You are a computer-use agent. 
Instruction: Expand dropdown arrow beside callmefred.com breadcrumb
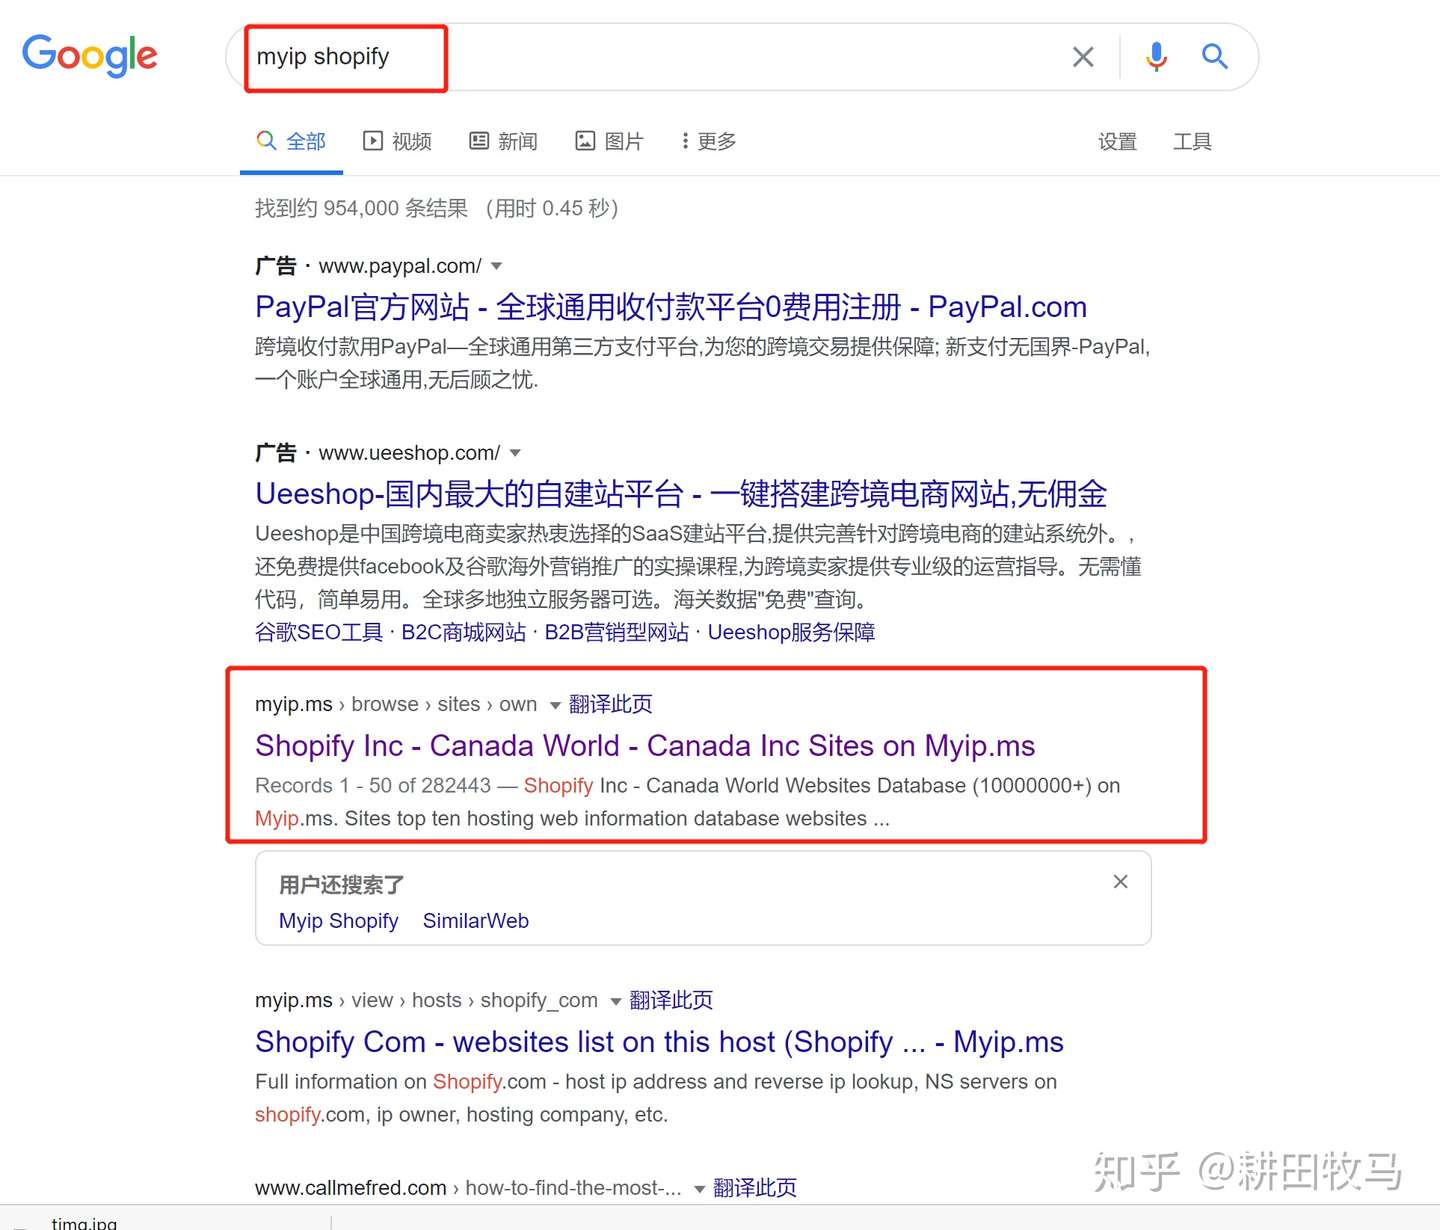pyautogui.click(x=700, y=1189)
